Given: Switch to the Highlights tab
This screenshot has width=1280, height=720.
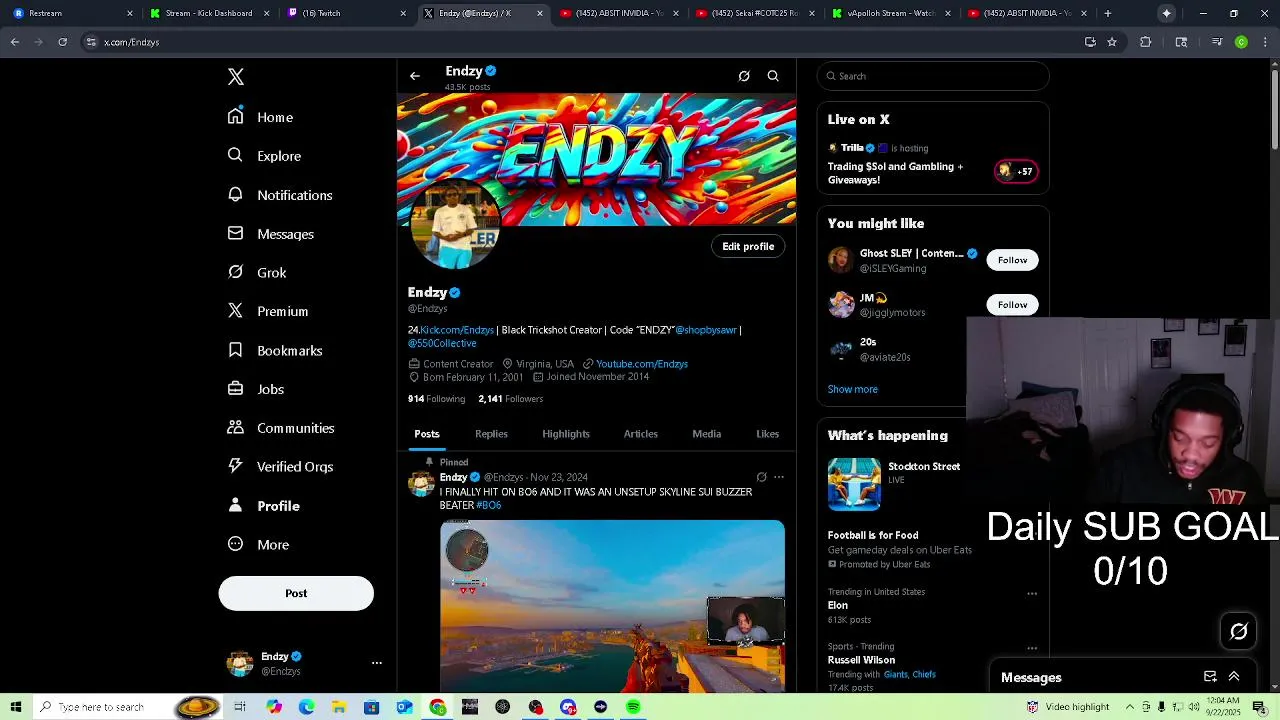Looking at the screenshot, I should point(566,434).
